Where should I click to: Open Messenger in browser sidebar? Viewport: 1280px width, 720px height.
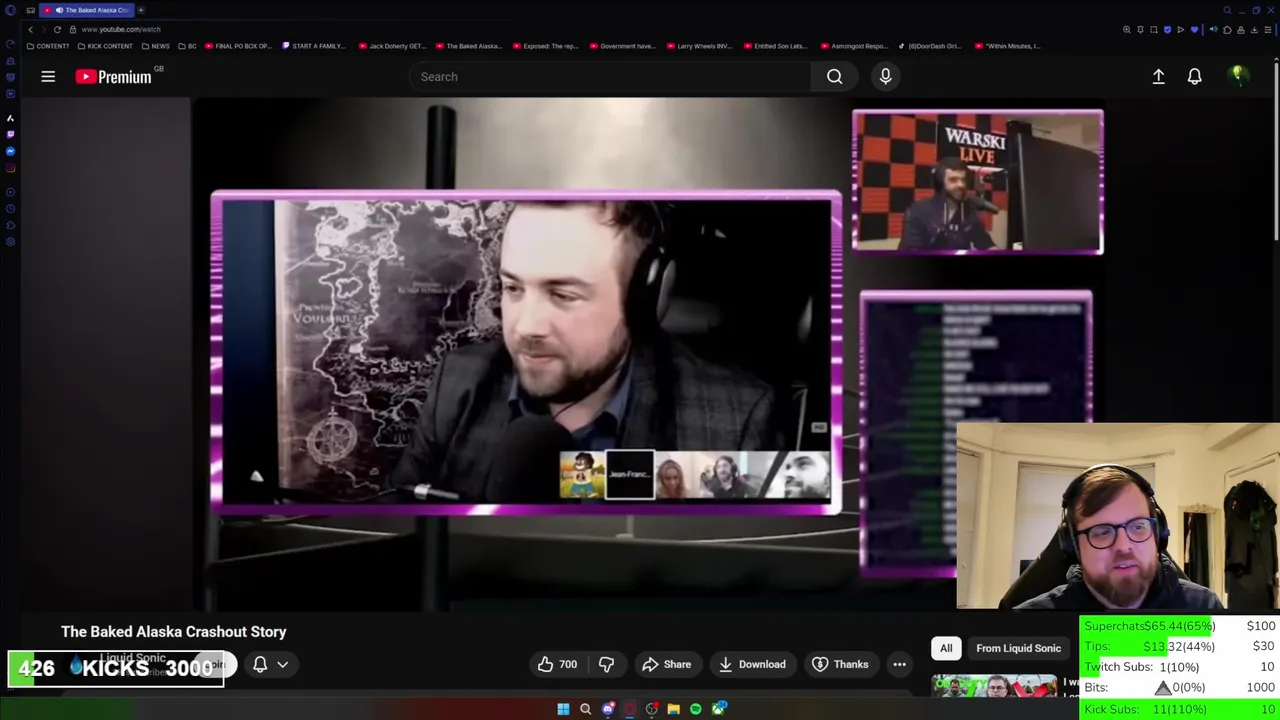[x=10, y=151]
